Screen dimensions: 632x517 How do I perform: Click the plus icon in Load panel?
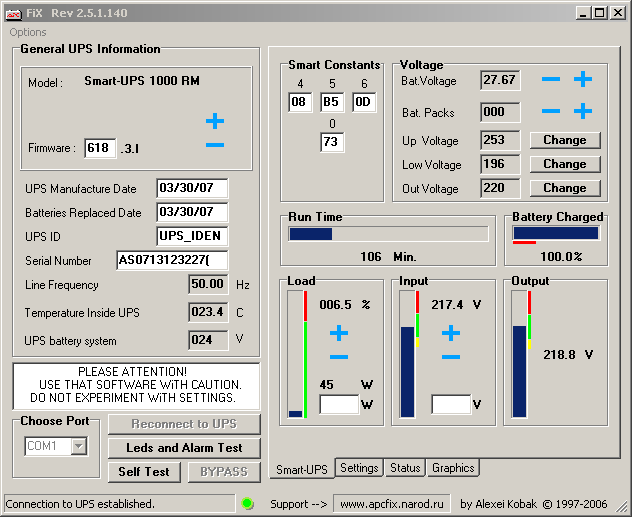point(339,333)
